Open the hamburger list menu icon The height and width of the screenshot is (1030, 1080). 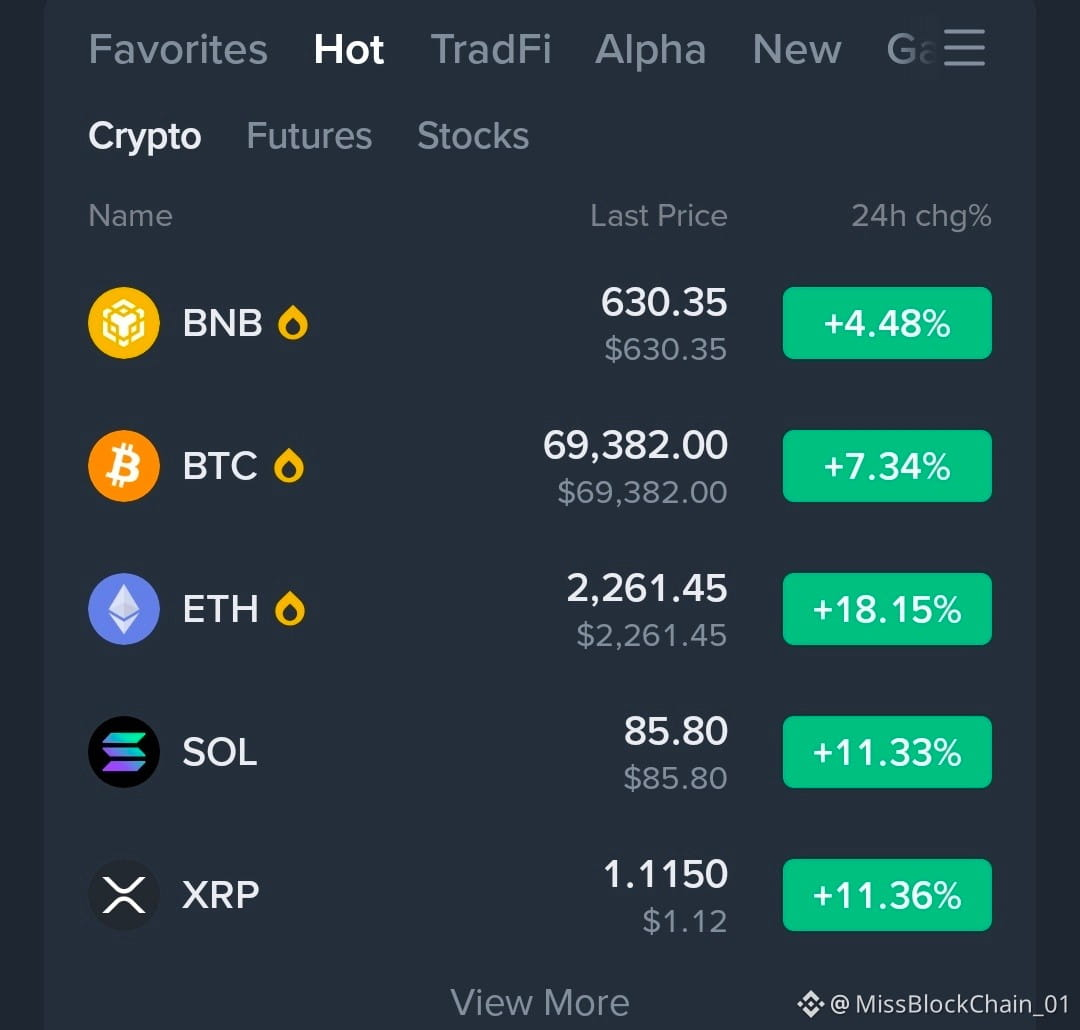tap(964, 48)
